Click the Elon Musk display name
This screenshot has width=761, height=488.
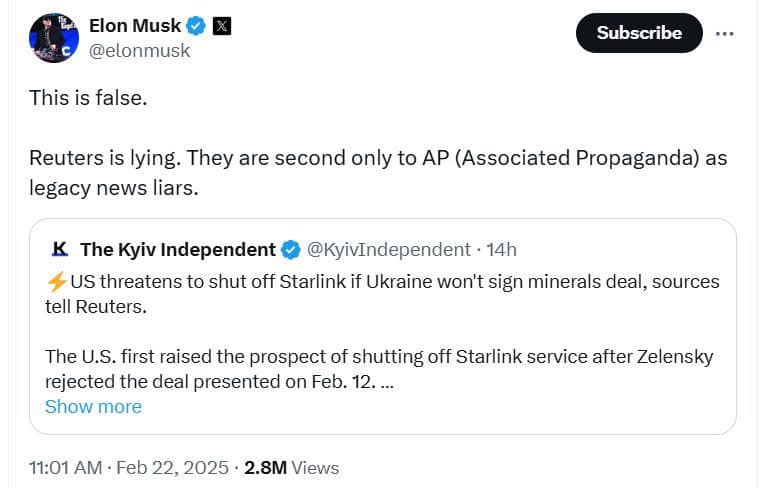pyautogui.click(x=133, y=27)
